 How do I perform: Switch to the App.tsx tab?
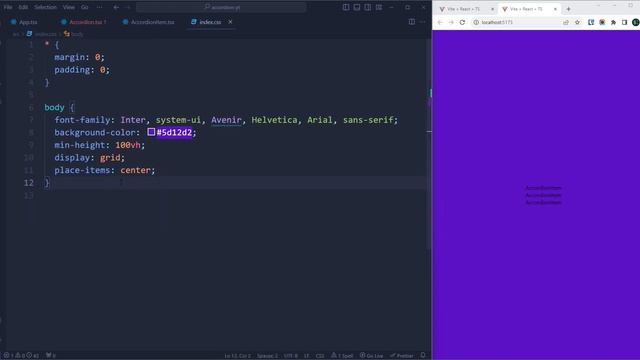[24, 22]
